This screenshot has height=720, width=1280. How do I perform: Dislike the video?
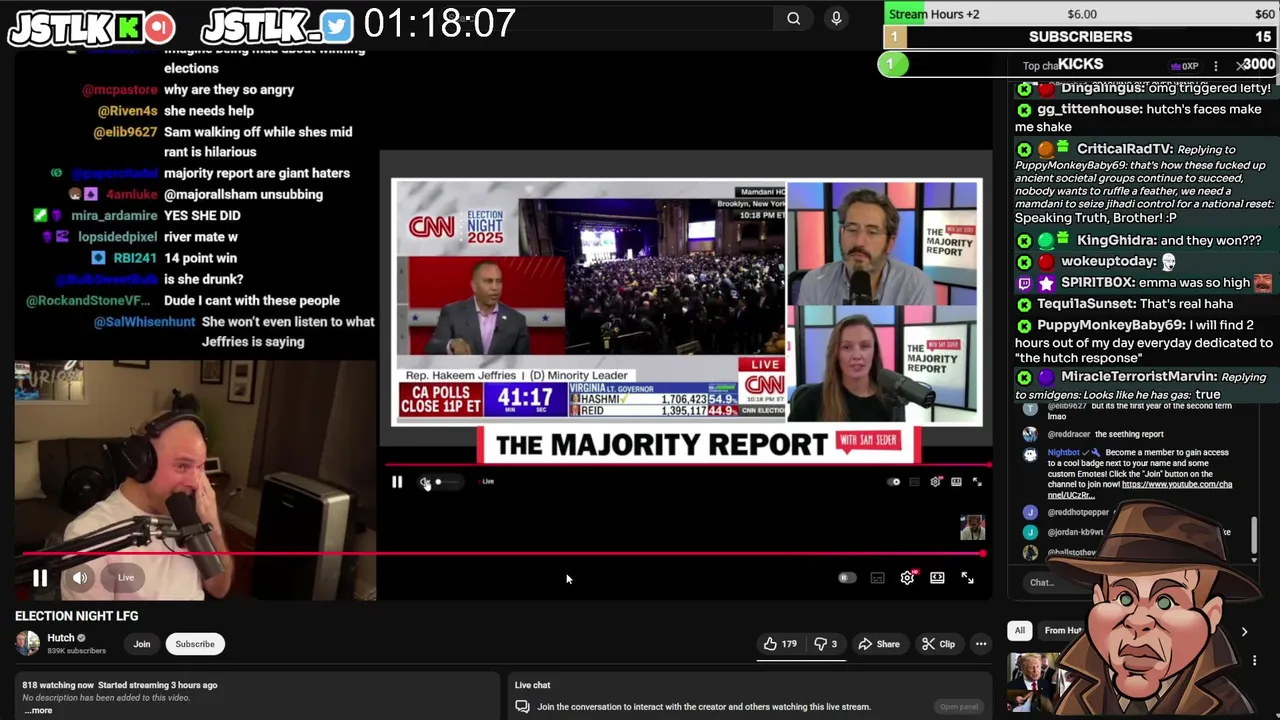(826, 644)
